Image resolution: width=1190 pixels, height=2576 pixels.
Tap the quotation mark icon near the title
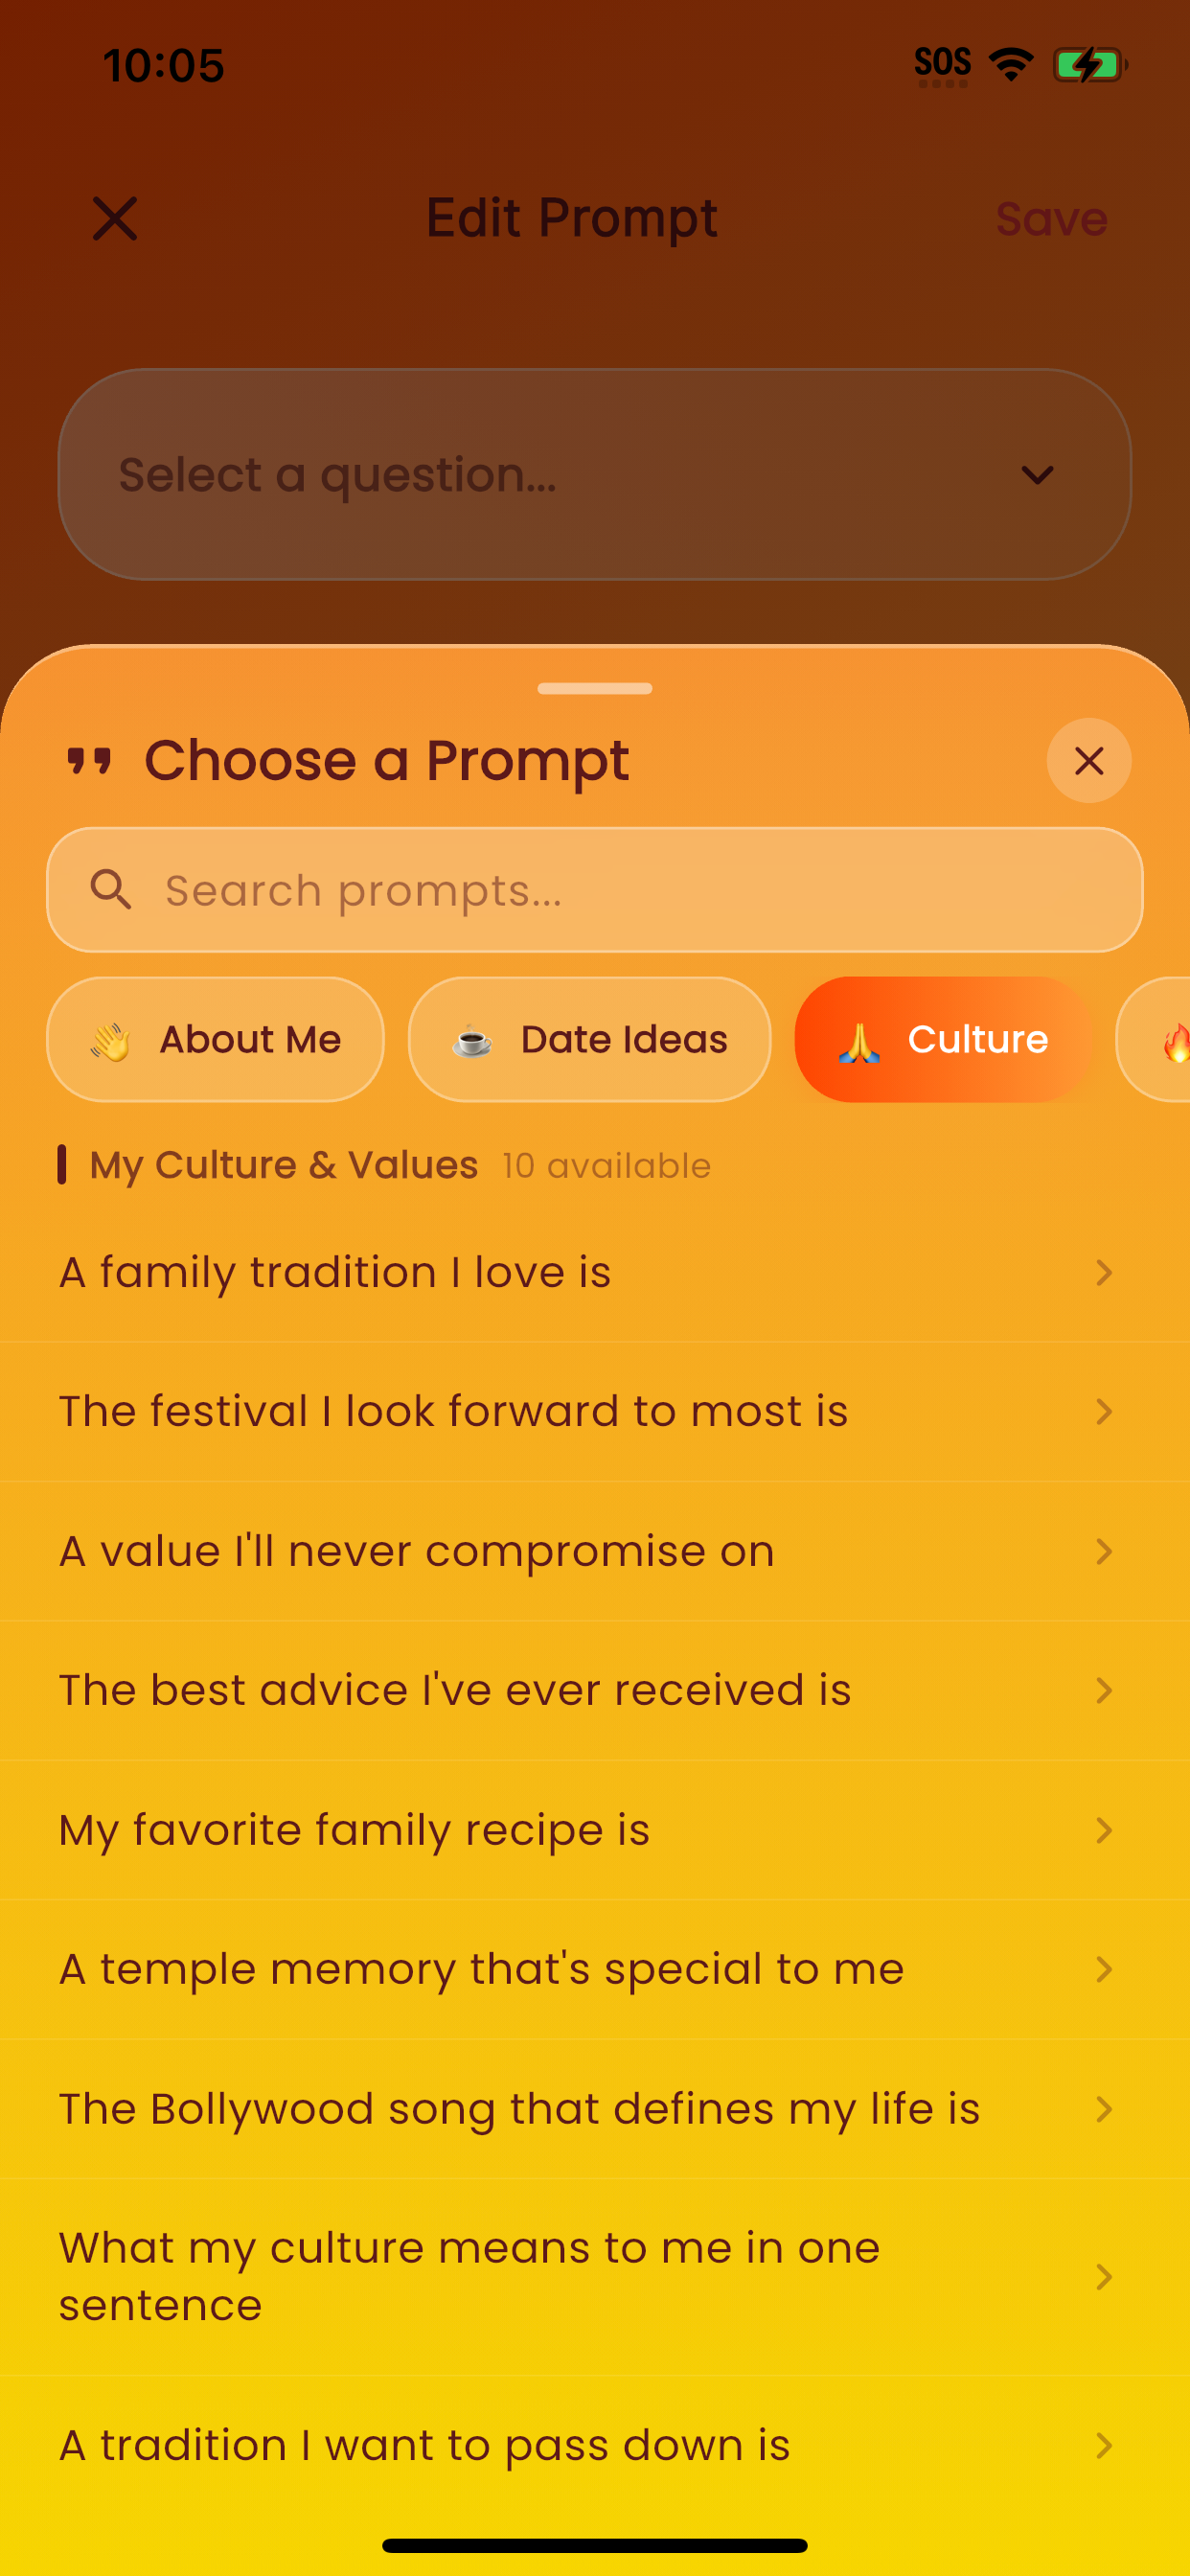click(x=89, y=761)
